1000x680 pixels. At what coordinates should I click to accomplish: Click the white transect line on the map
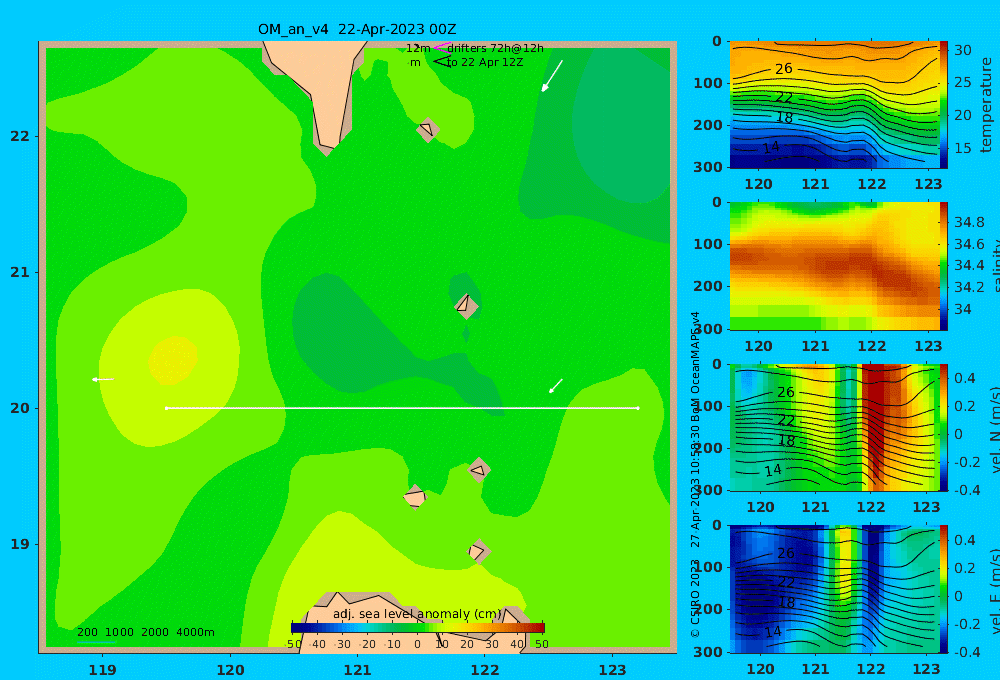pyautogui.click(x=402, y=408)
